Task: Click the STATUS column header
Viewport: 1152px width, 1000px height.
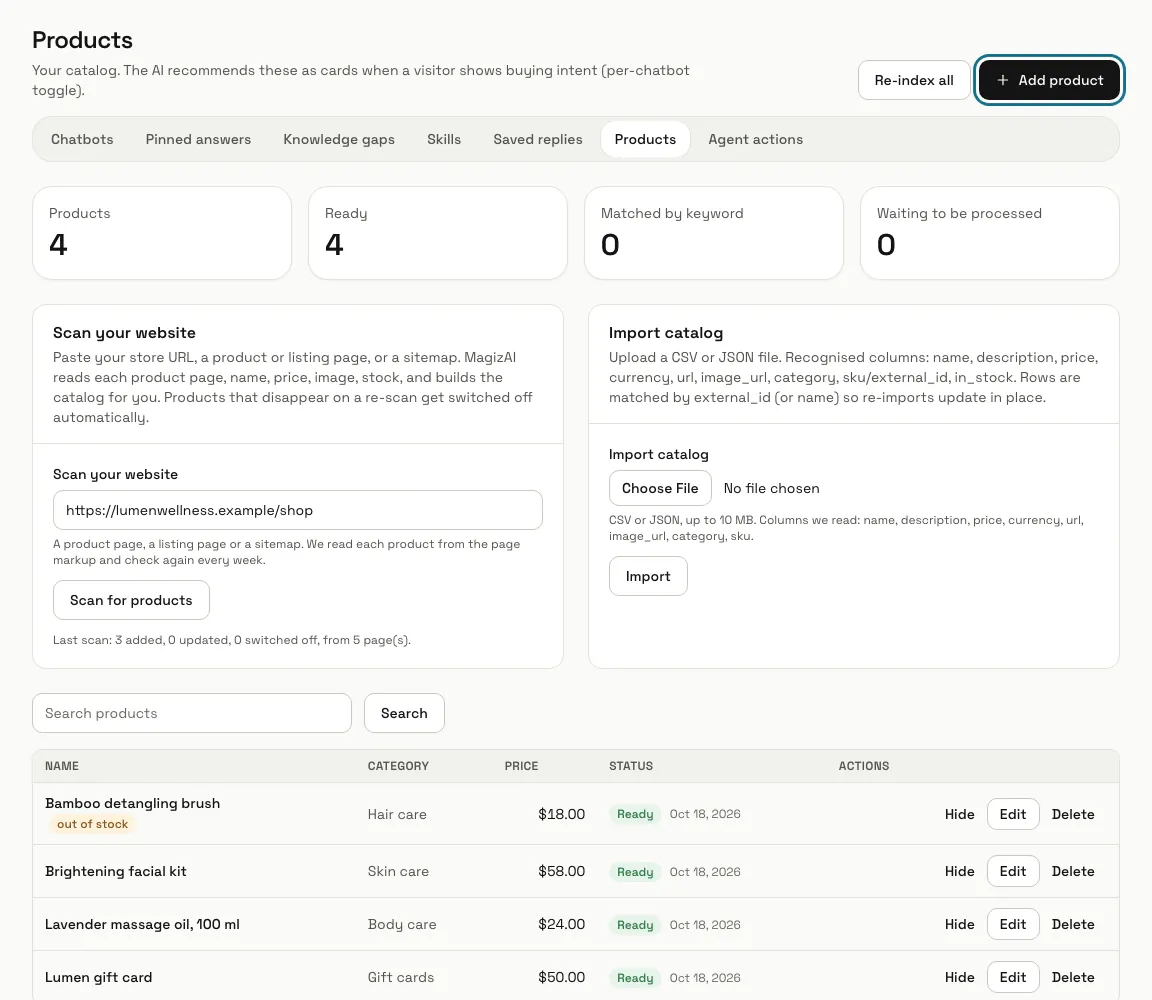Action: pyautogui.click(x=630, y=766)
